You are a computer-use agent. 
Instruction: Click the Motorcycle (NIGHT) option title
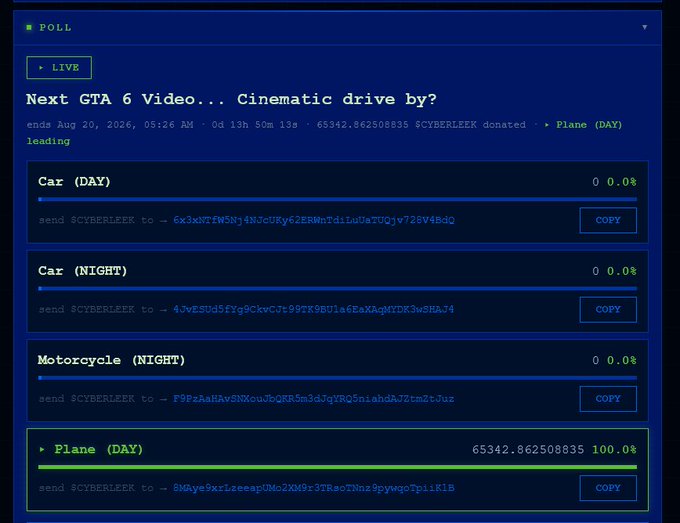coord(111,360)
